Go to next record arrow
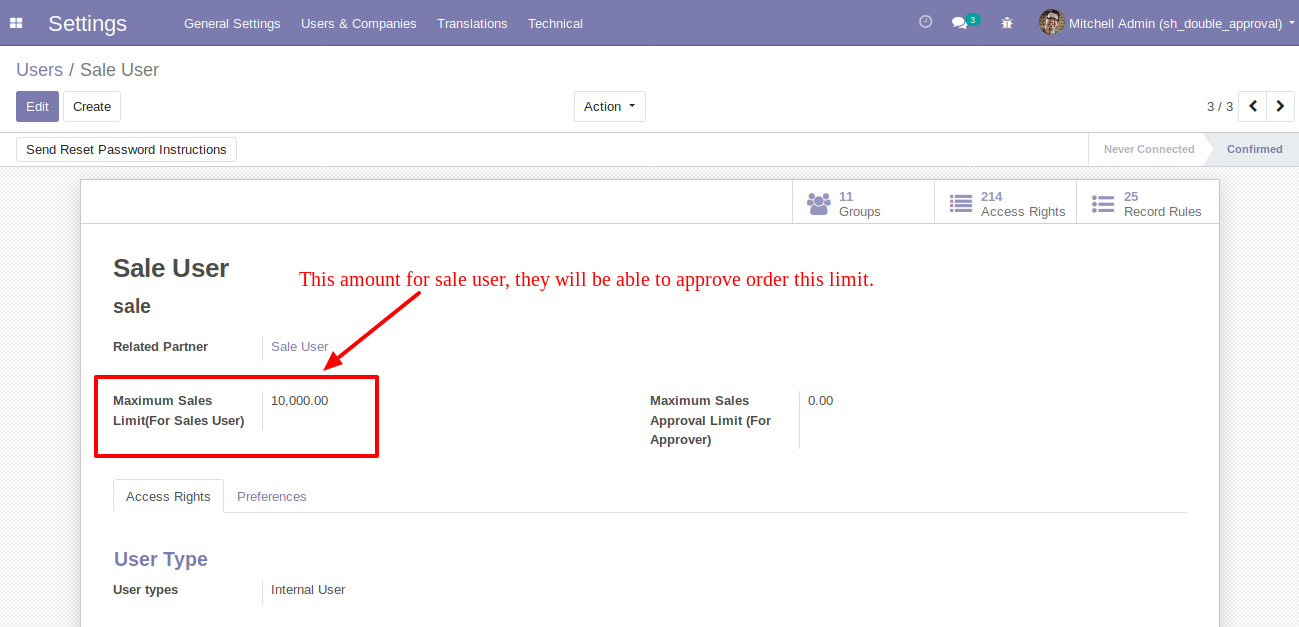 [x=1280, y=106]
